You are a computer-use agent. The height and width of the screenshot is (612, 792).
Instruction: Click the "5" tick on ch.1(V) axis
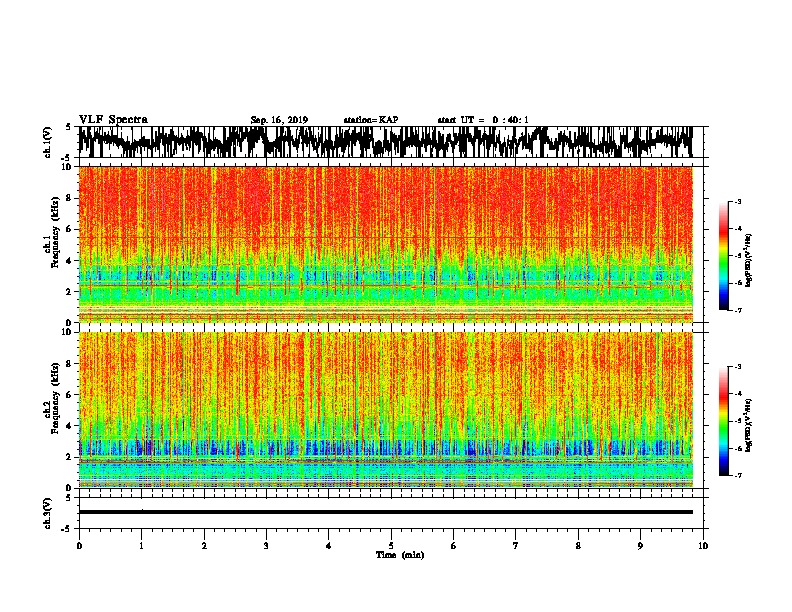coord(69,127)
